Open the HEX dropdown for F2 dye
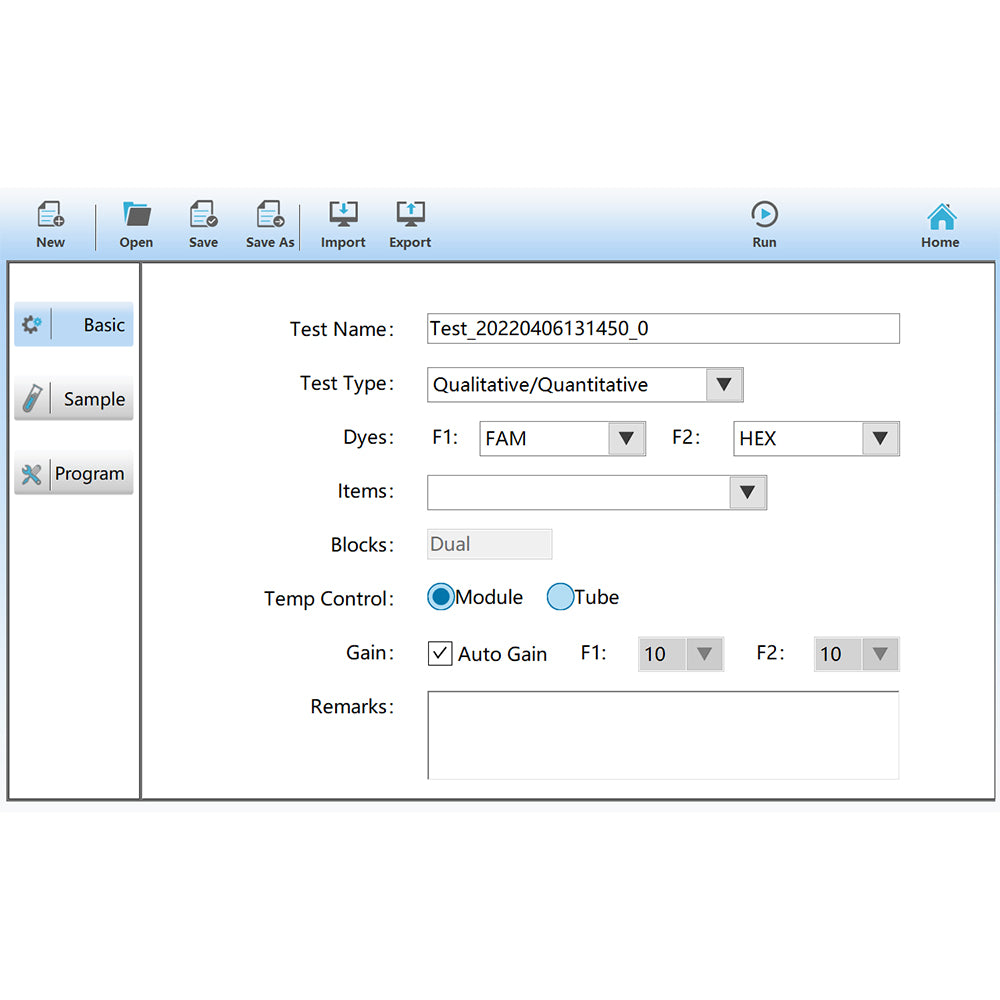Viewport: 1000px width, 1000px height. tap(881, 438)
